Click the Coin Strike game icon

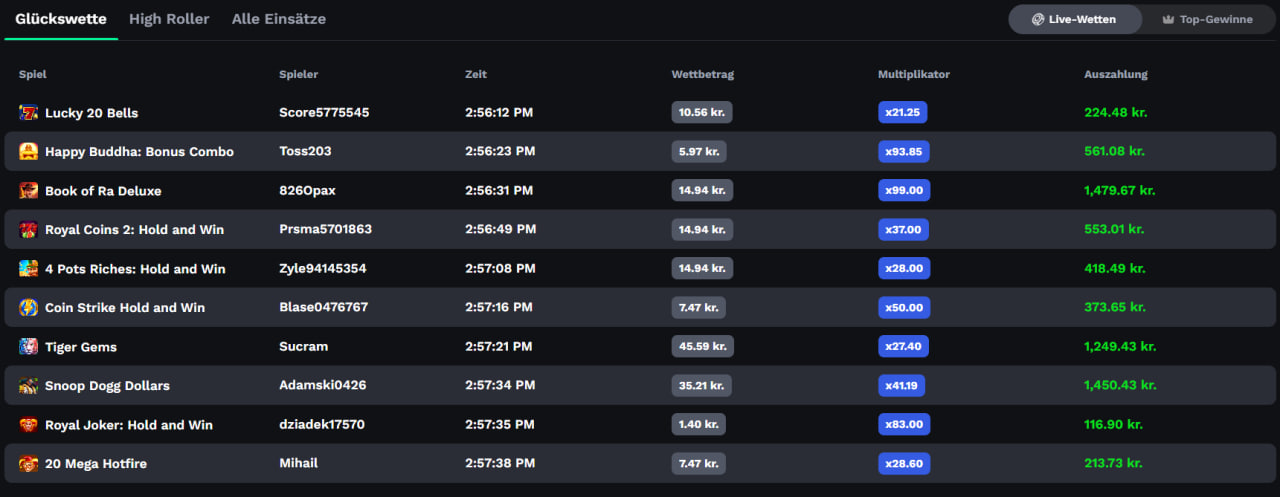28,308
